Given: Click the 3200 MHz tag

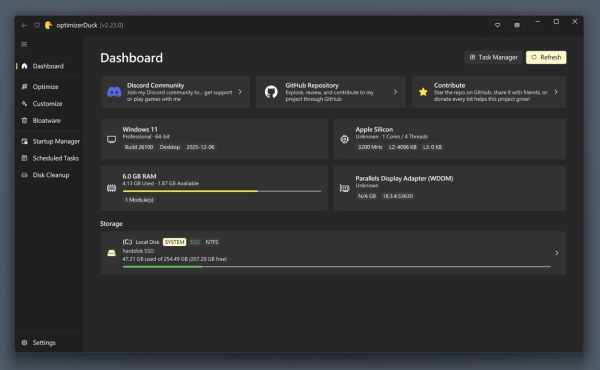Looking at the screenshot, I should coord(370,147).
